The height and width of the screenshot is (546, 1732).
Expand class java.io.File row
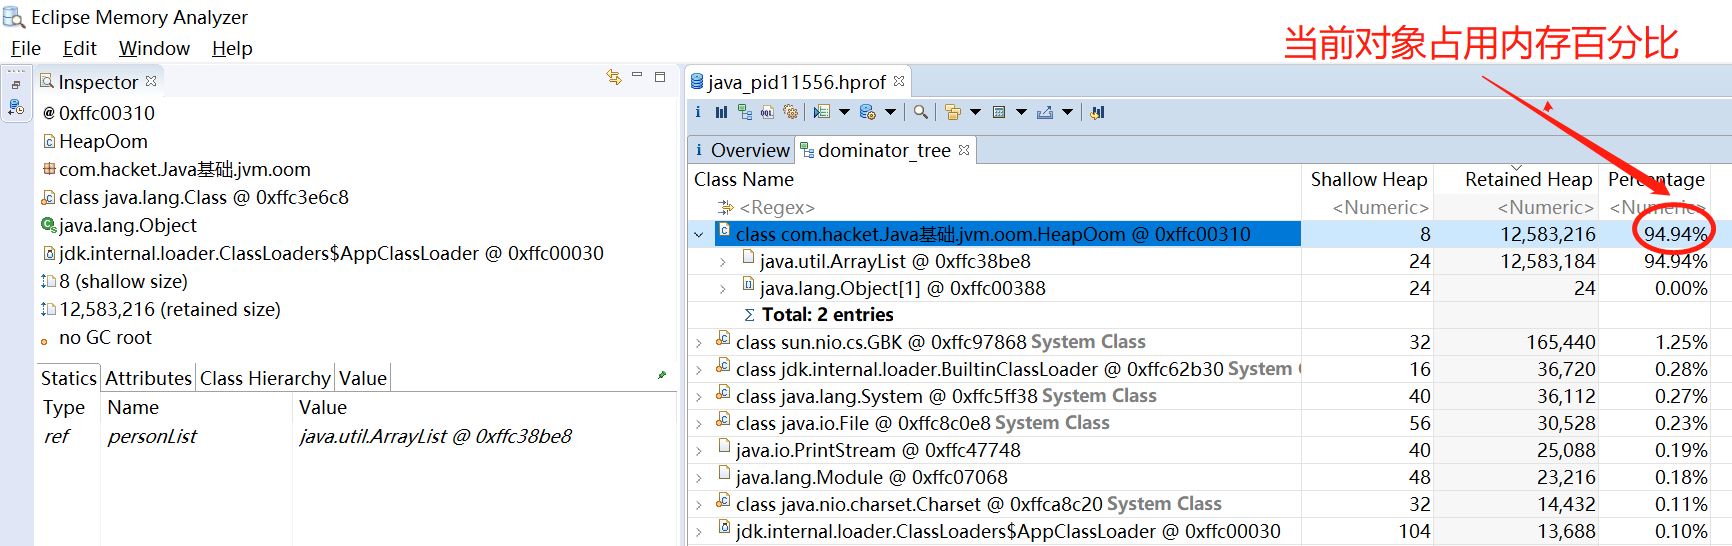(x=699, y=424)
